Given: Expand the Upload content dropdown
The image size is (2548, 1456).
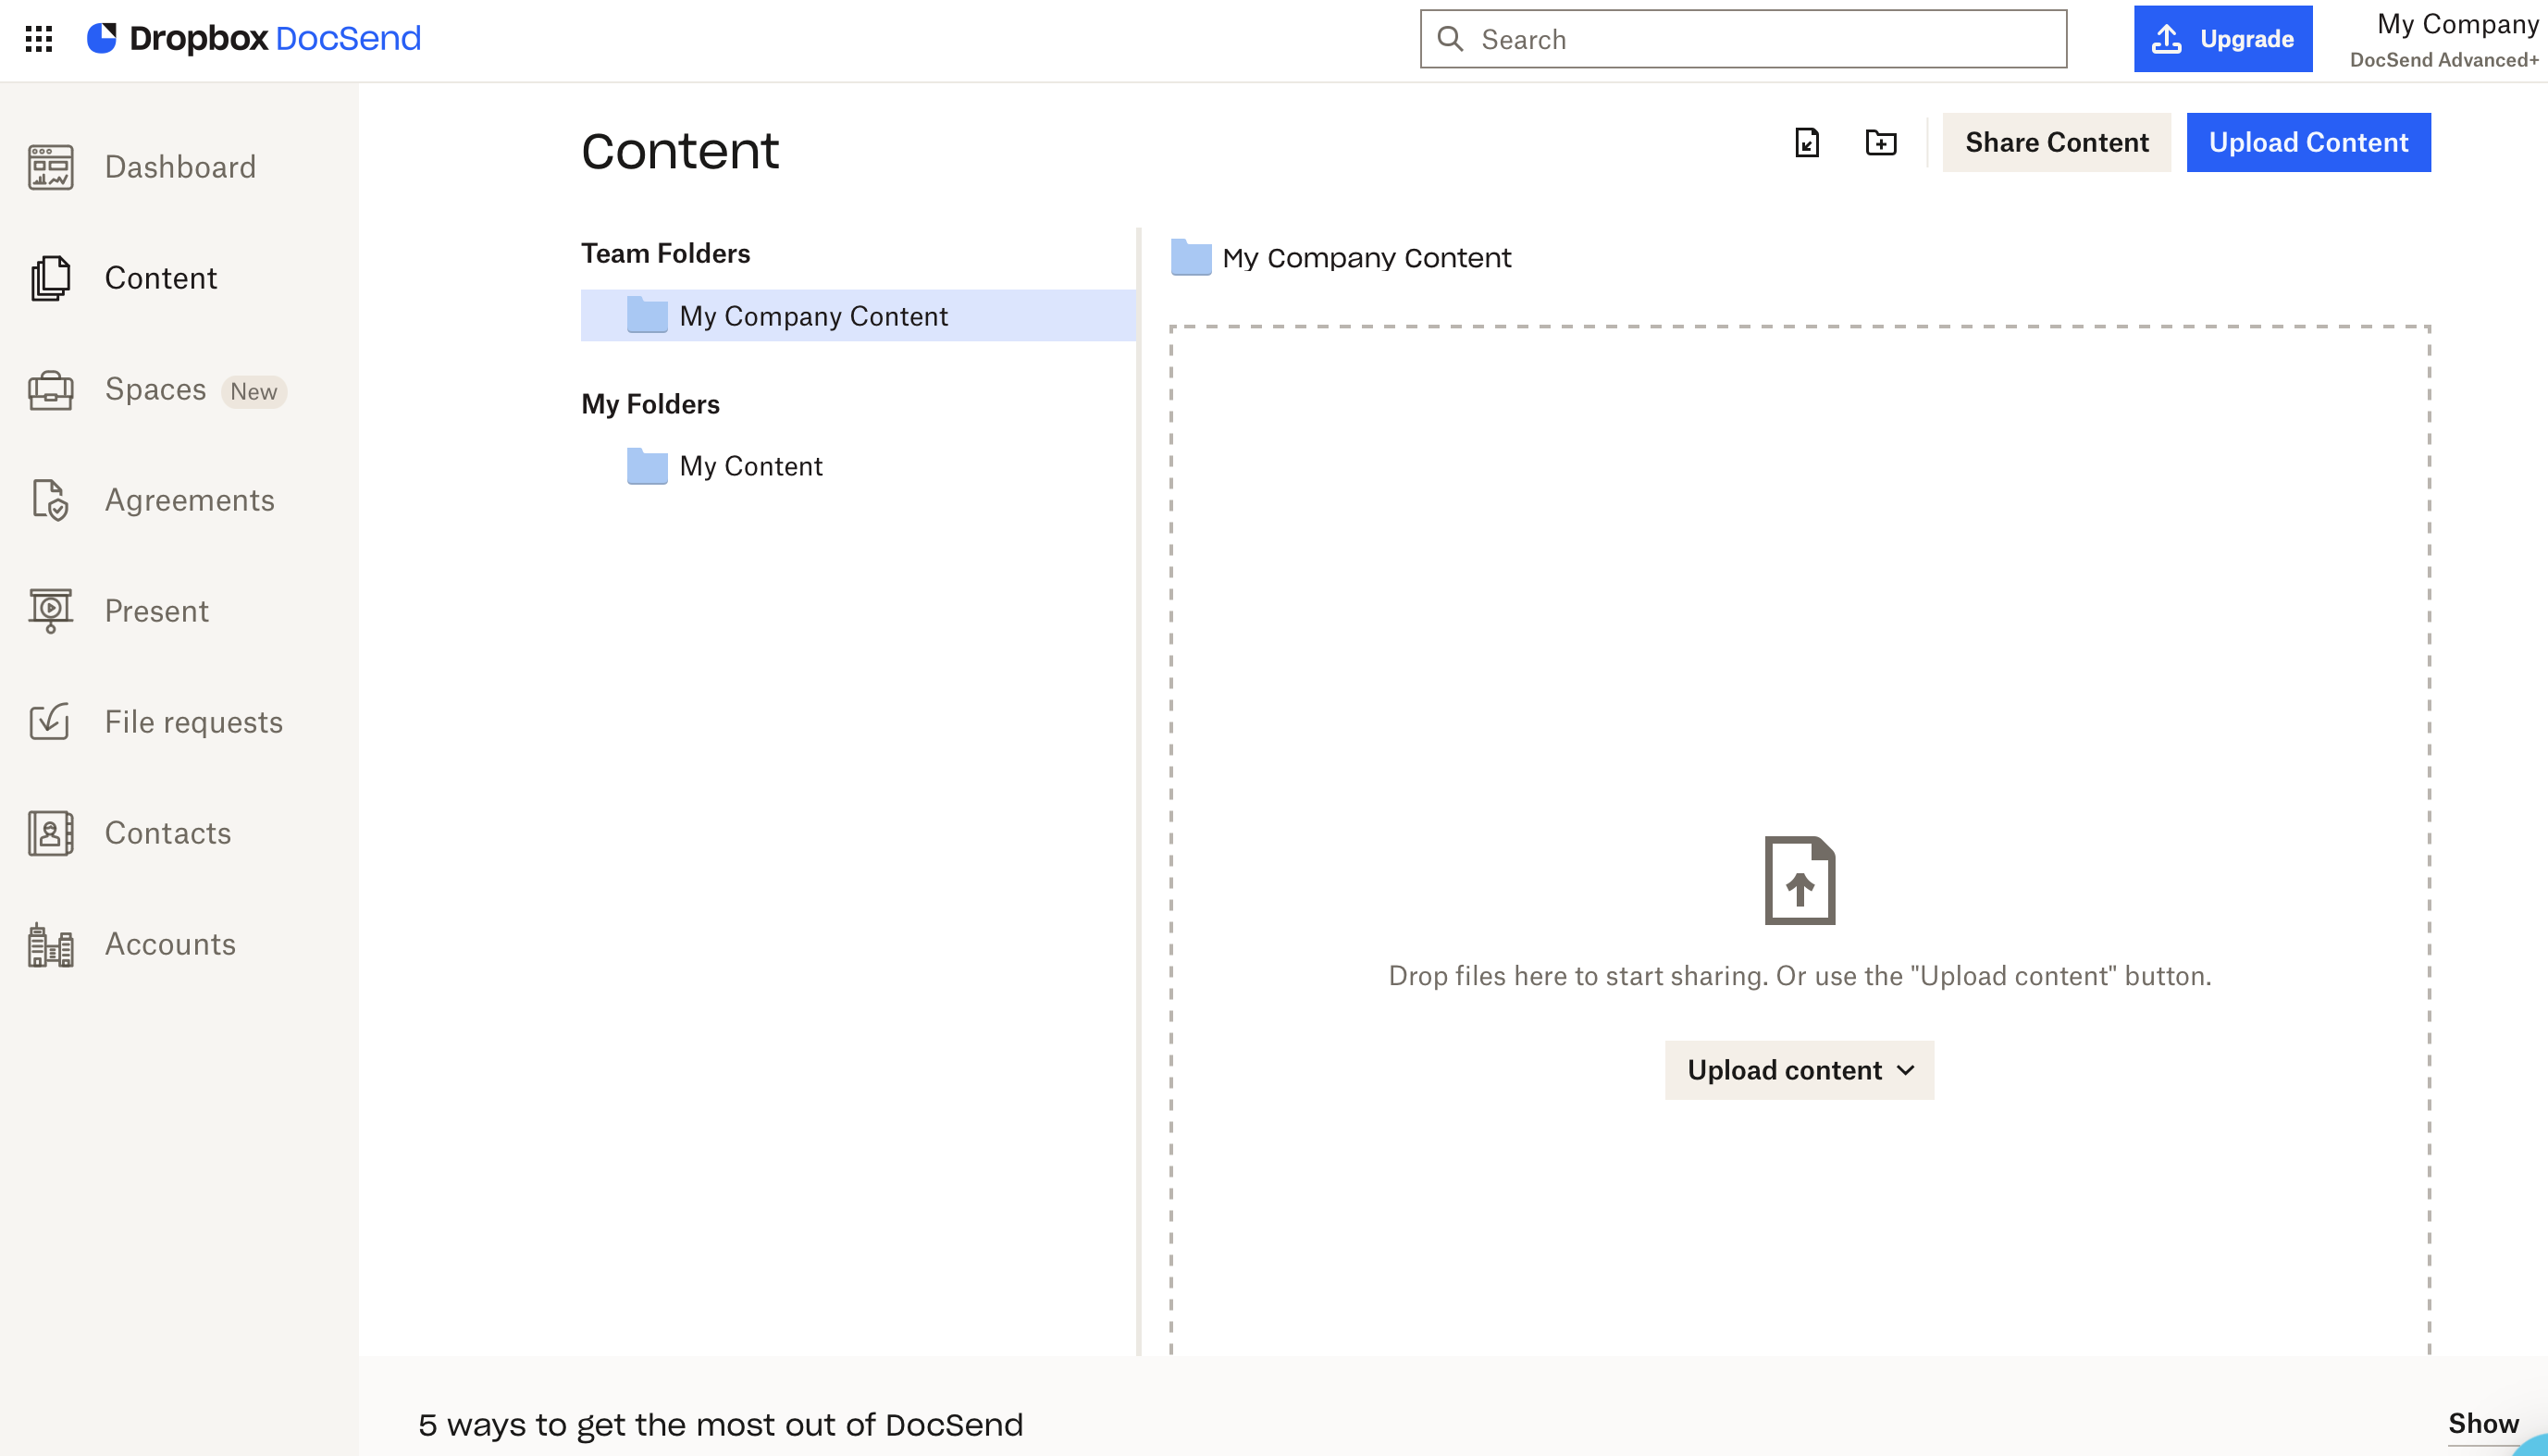Looking at the screenshot, I should click(1798, 1070).
